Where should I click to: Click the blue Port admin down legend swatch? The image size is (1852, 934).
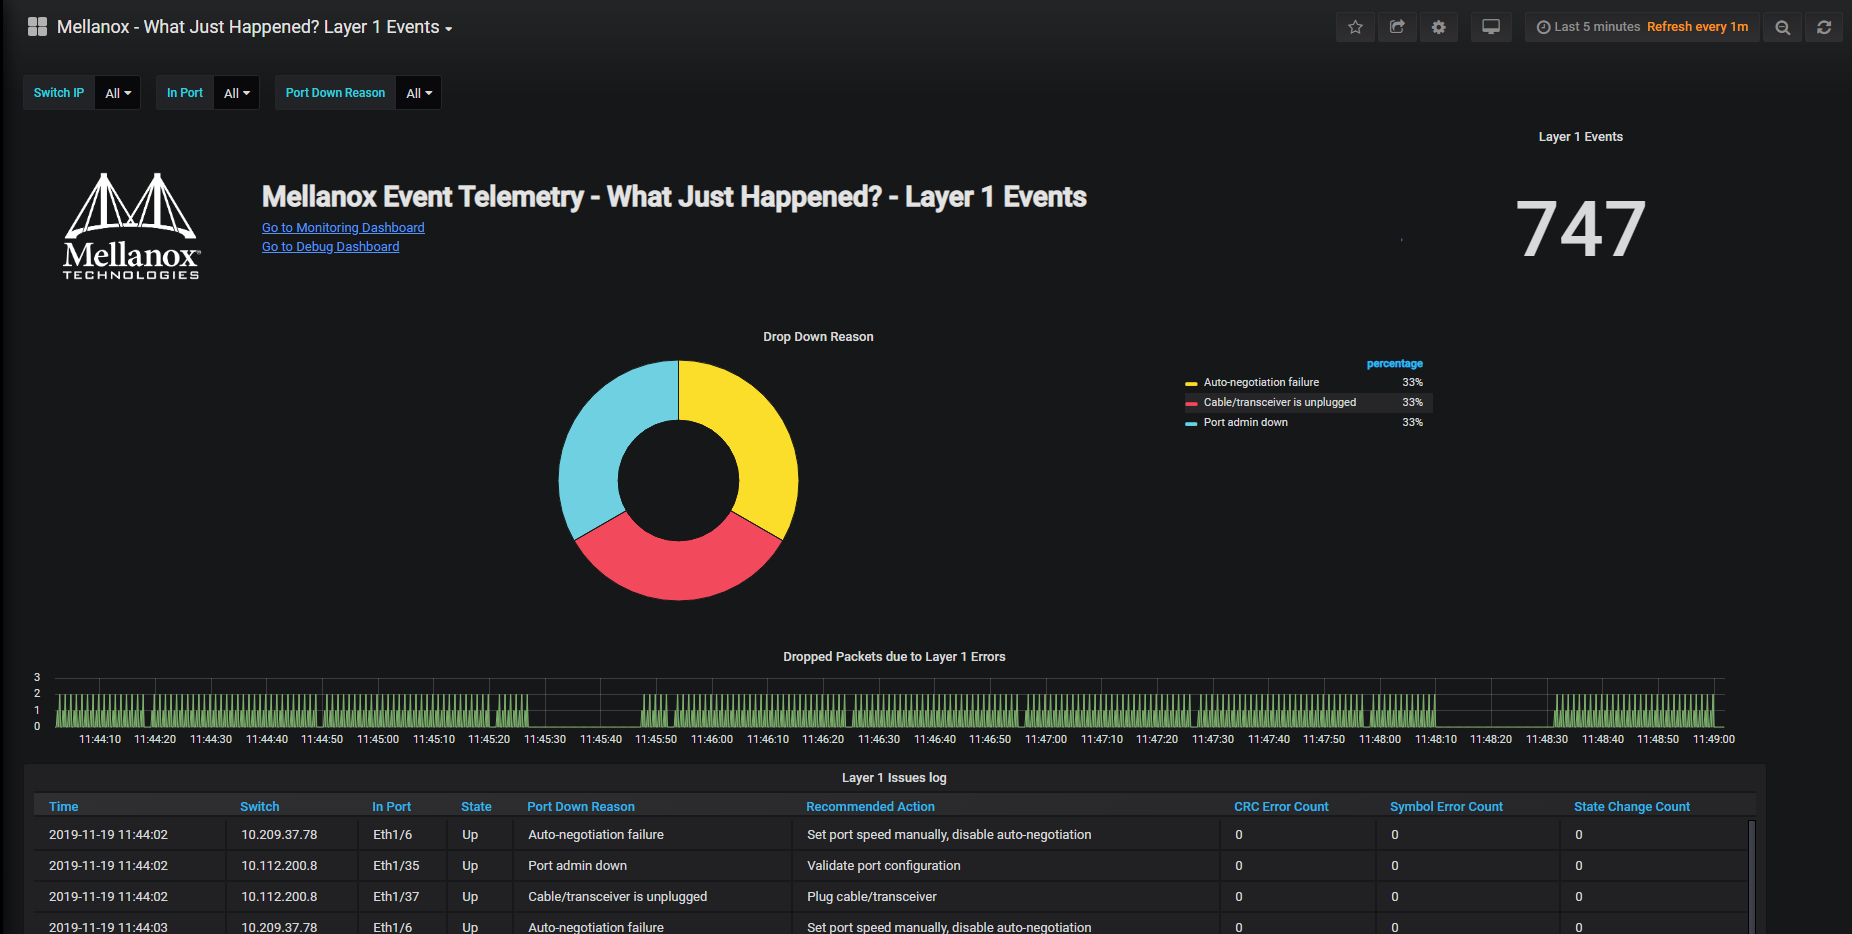1191,423
